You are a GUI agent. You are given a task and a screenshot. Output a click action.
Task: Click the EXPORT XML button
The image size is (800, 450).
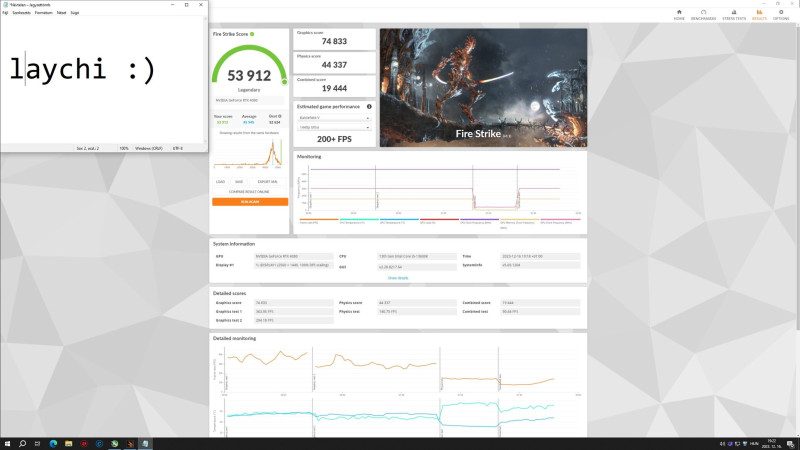pos(268,182)
